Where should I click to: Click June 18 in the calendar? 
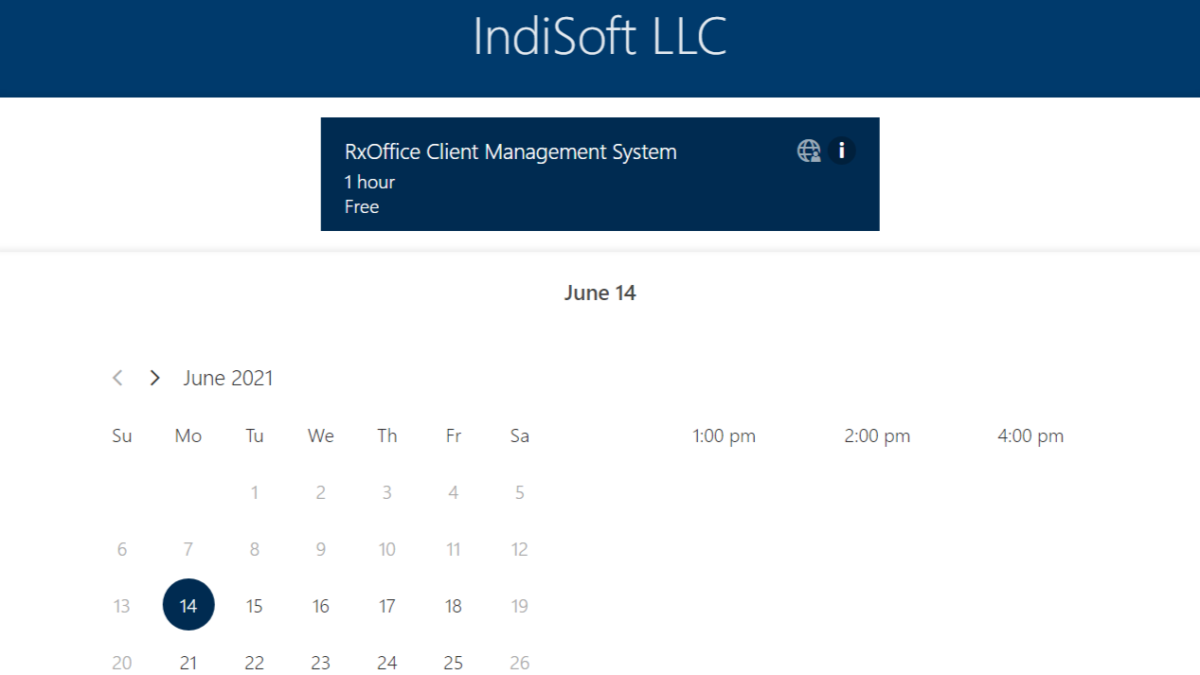[453, 606]
